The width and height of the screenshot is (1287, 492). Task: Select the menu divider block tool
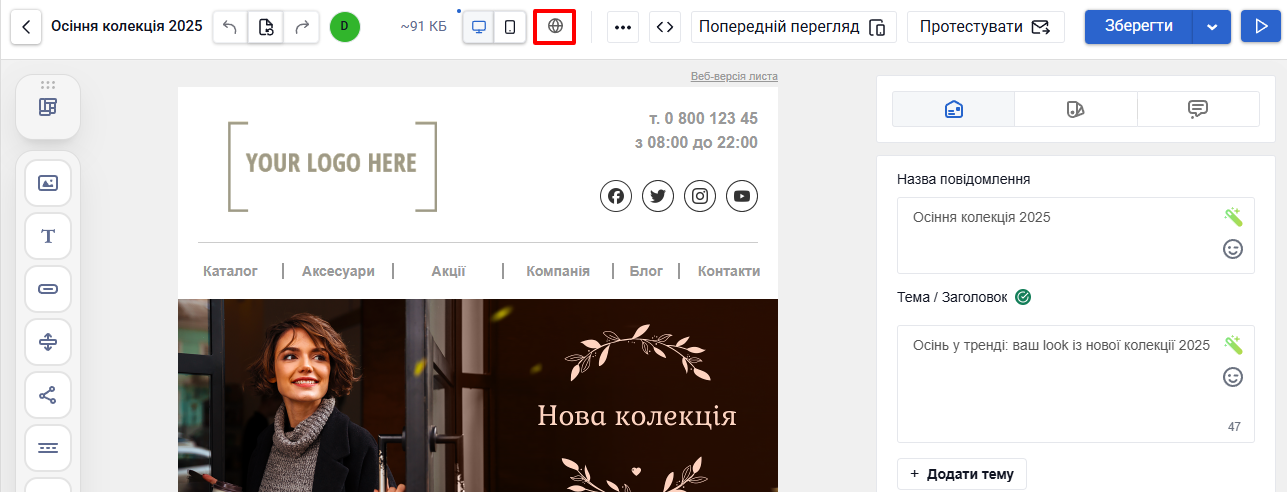(48, 448)
